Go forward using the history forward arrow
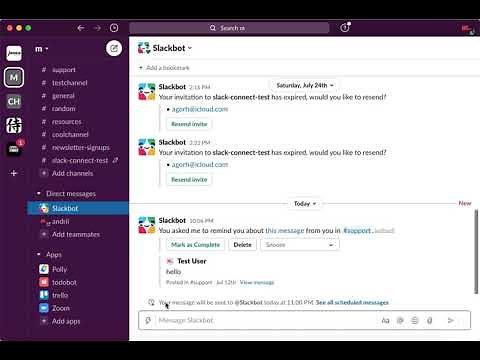This screenshot has height=360, width=480. click(97, 28)
